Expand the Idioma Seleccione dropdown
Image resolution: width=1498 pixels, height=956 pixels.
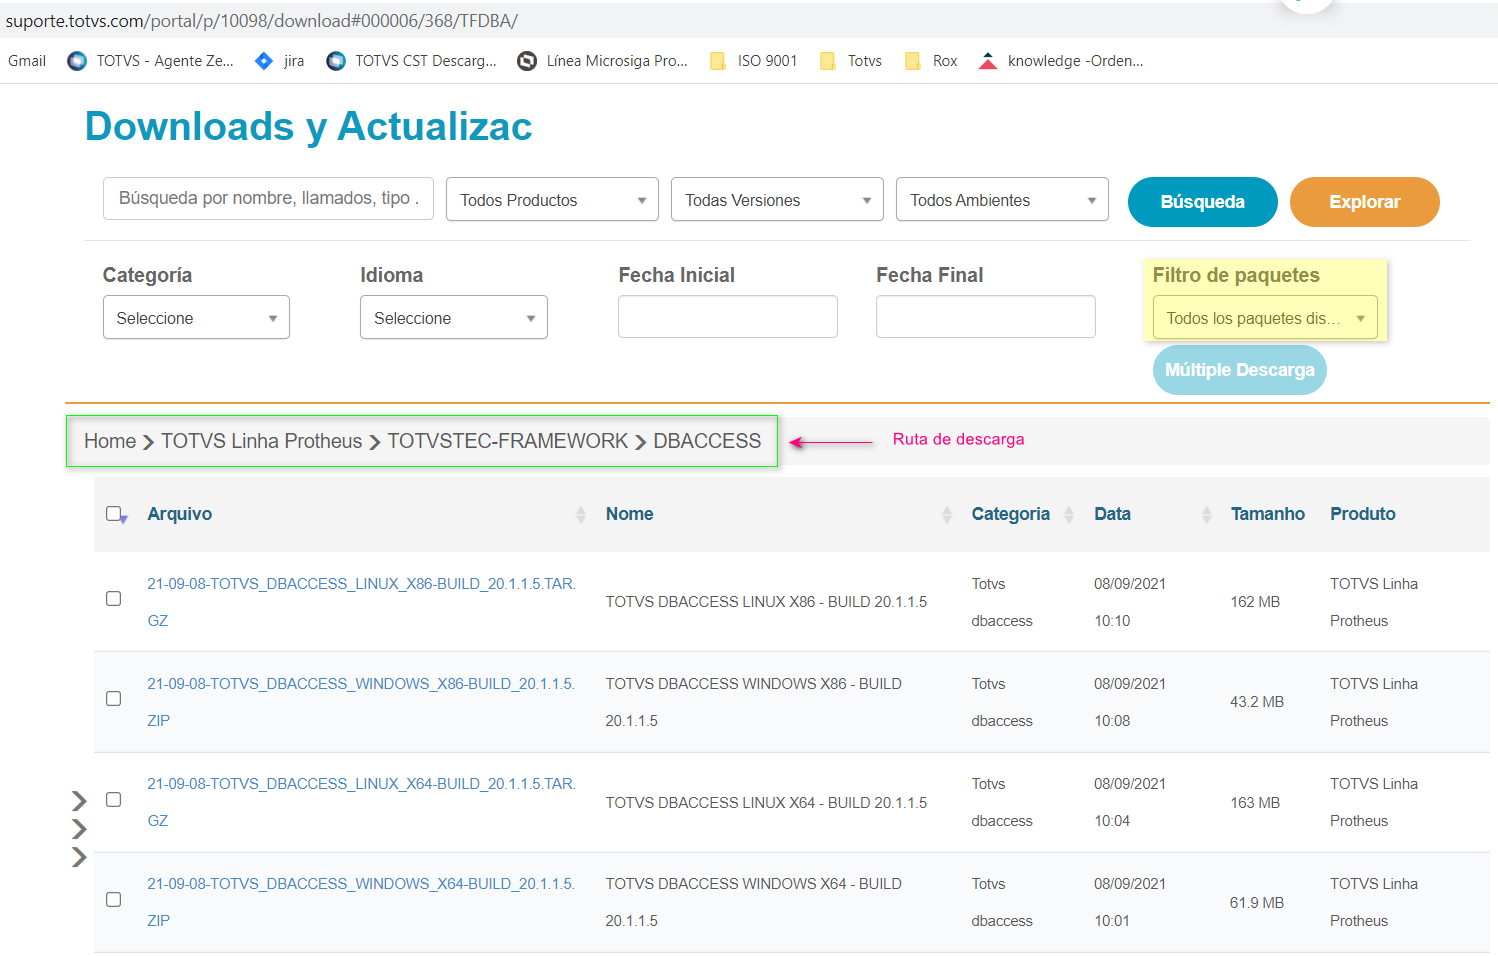click(x=454, y=318)
